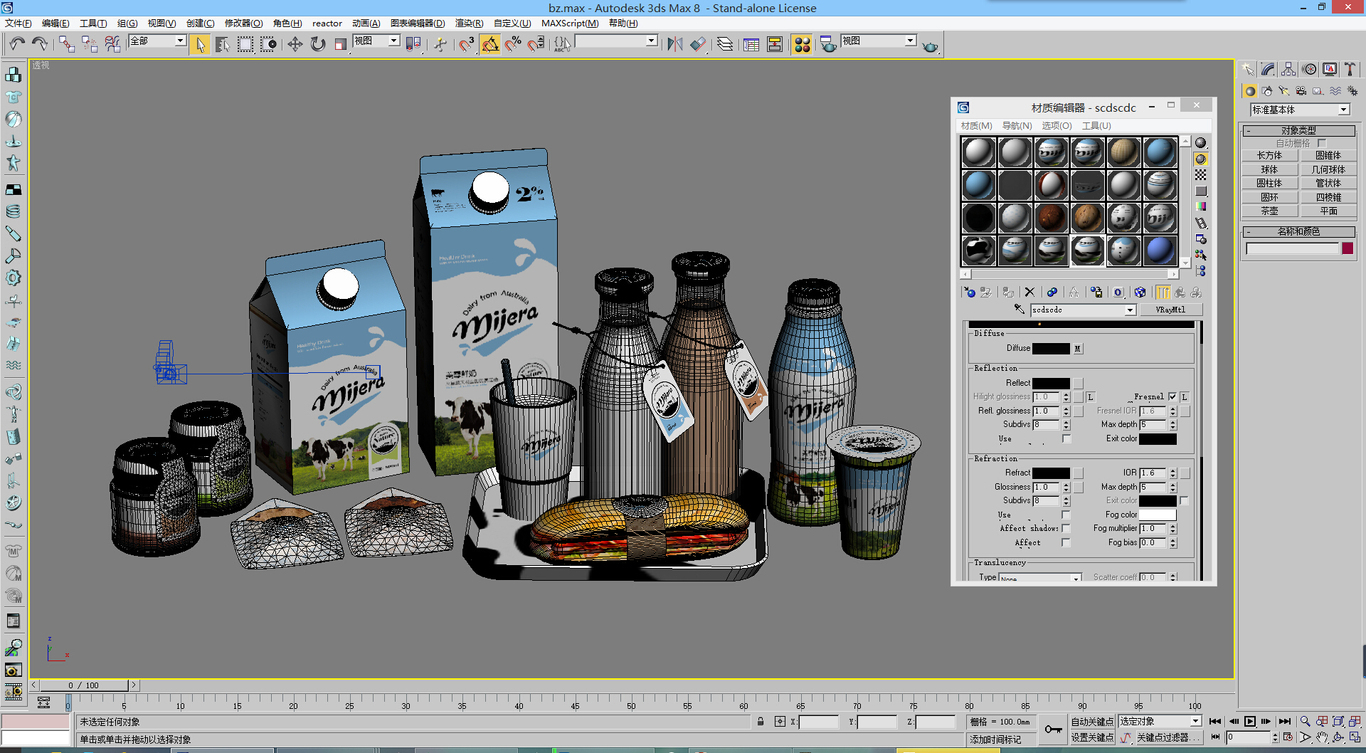Click Get Material icon in Material Editor
This screenshot has width=1366, height=753.
point(969,292)
